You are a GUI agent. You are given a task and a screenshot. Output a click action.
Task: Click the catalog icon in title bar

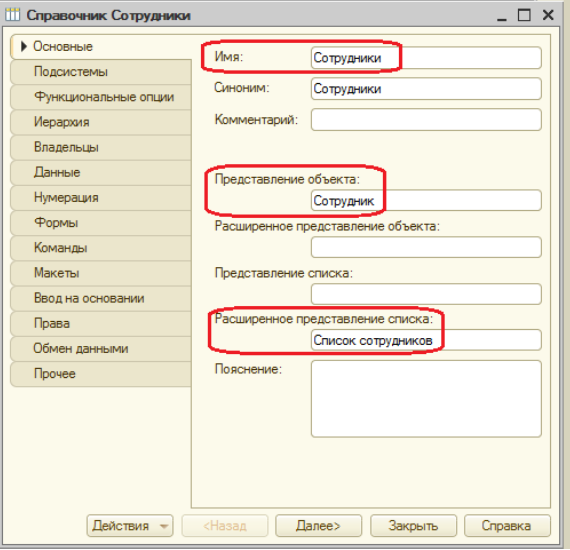tap(13, 15)
